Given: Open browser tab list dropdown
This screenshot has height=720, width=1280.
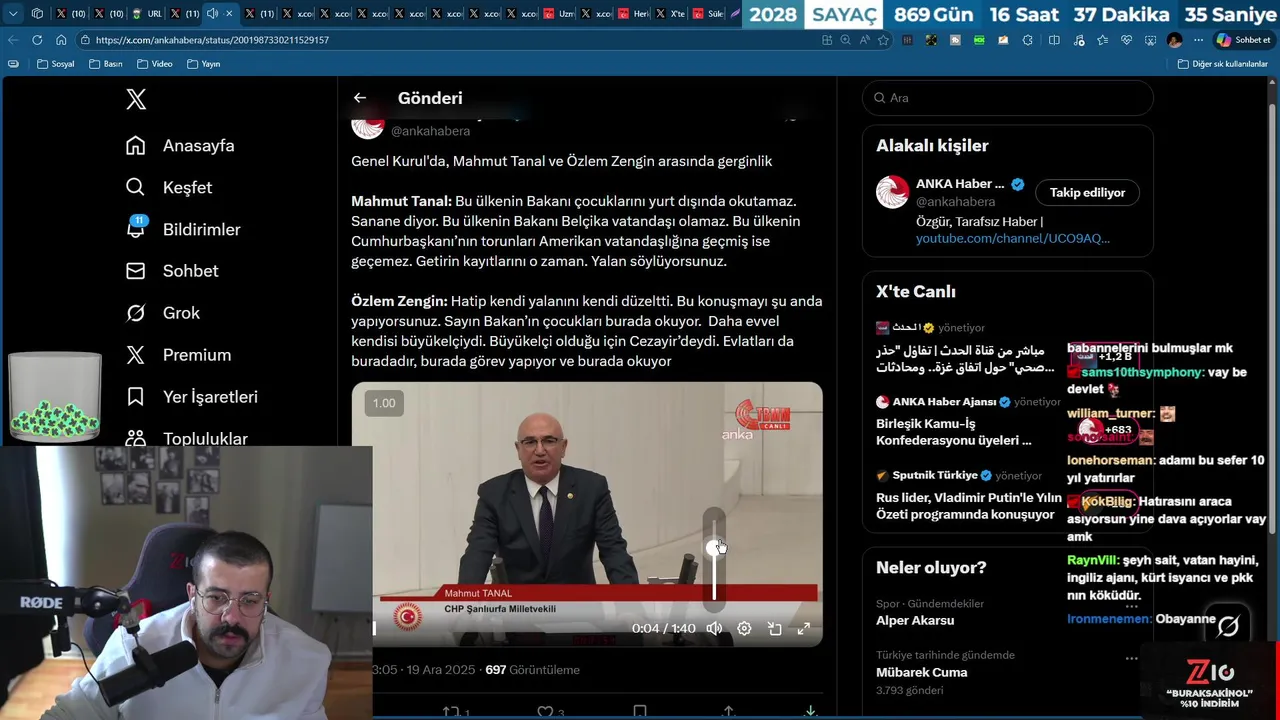Looking at the screenshot, I should coord(13,13).
